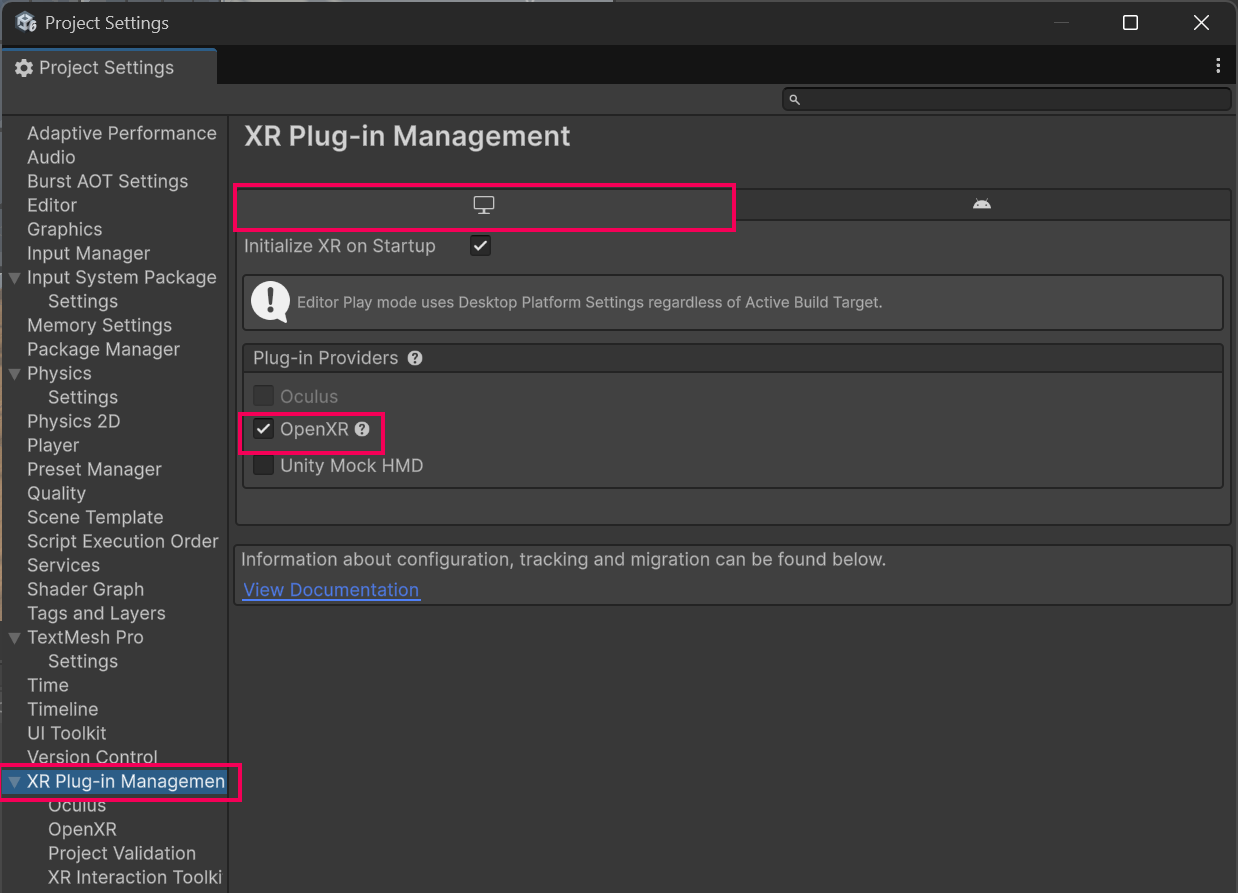
Task: Click the gear icon on Project Settings tab
Action: pos(24,68)
